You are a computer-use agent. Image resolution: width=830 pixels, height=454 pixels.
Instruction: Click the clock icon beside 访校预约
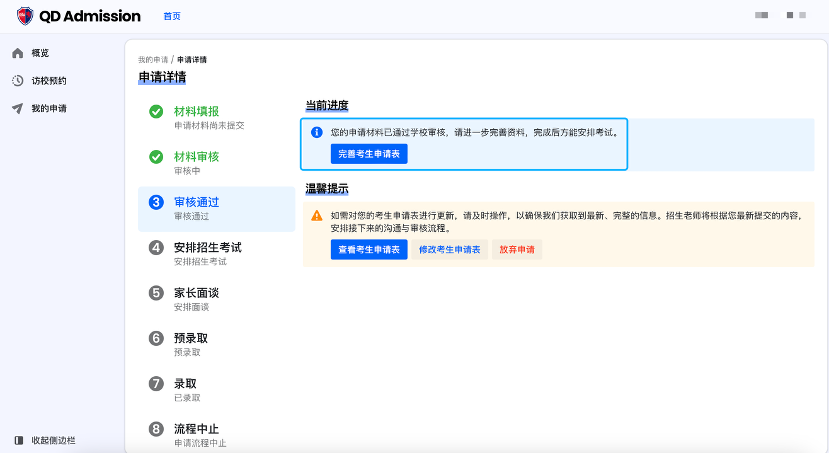tap(17, 81)
